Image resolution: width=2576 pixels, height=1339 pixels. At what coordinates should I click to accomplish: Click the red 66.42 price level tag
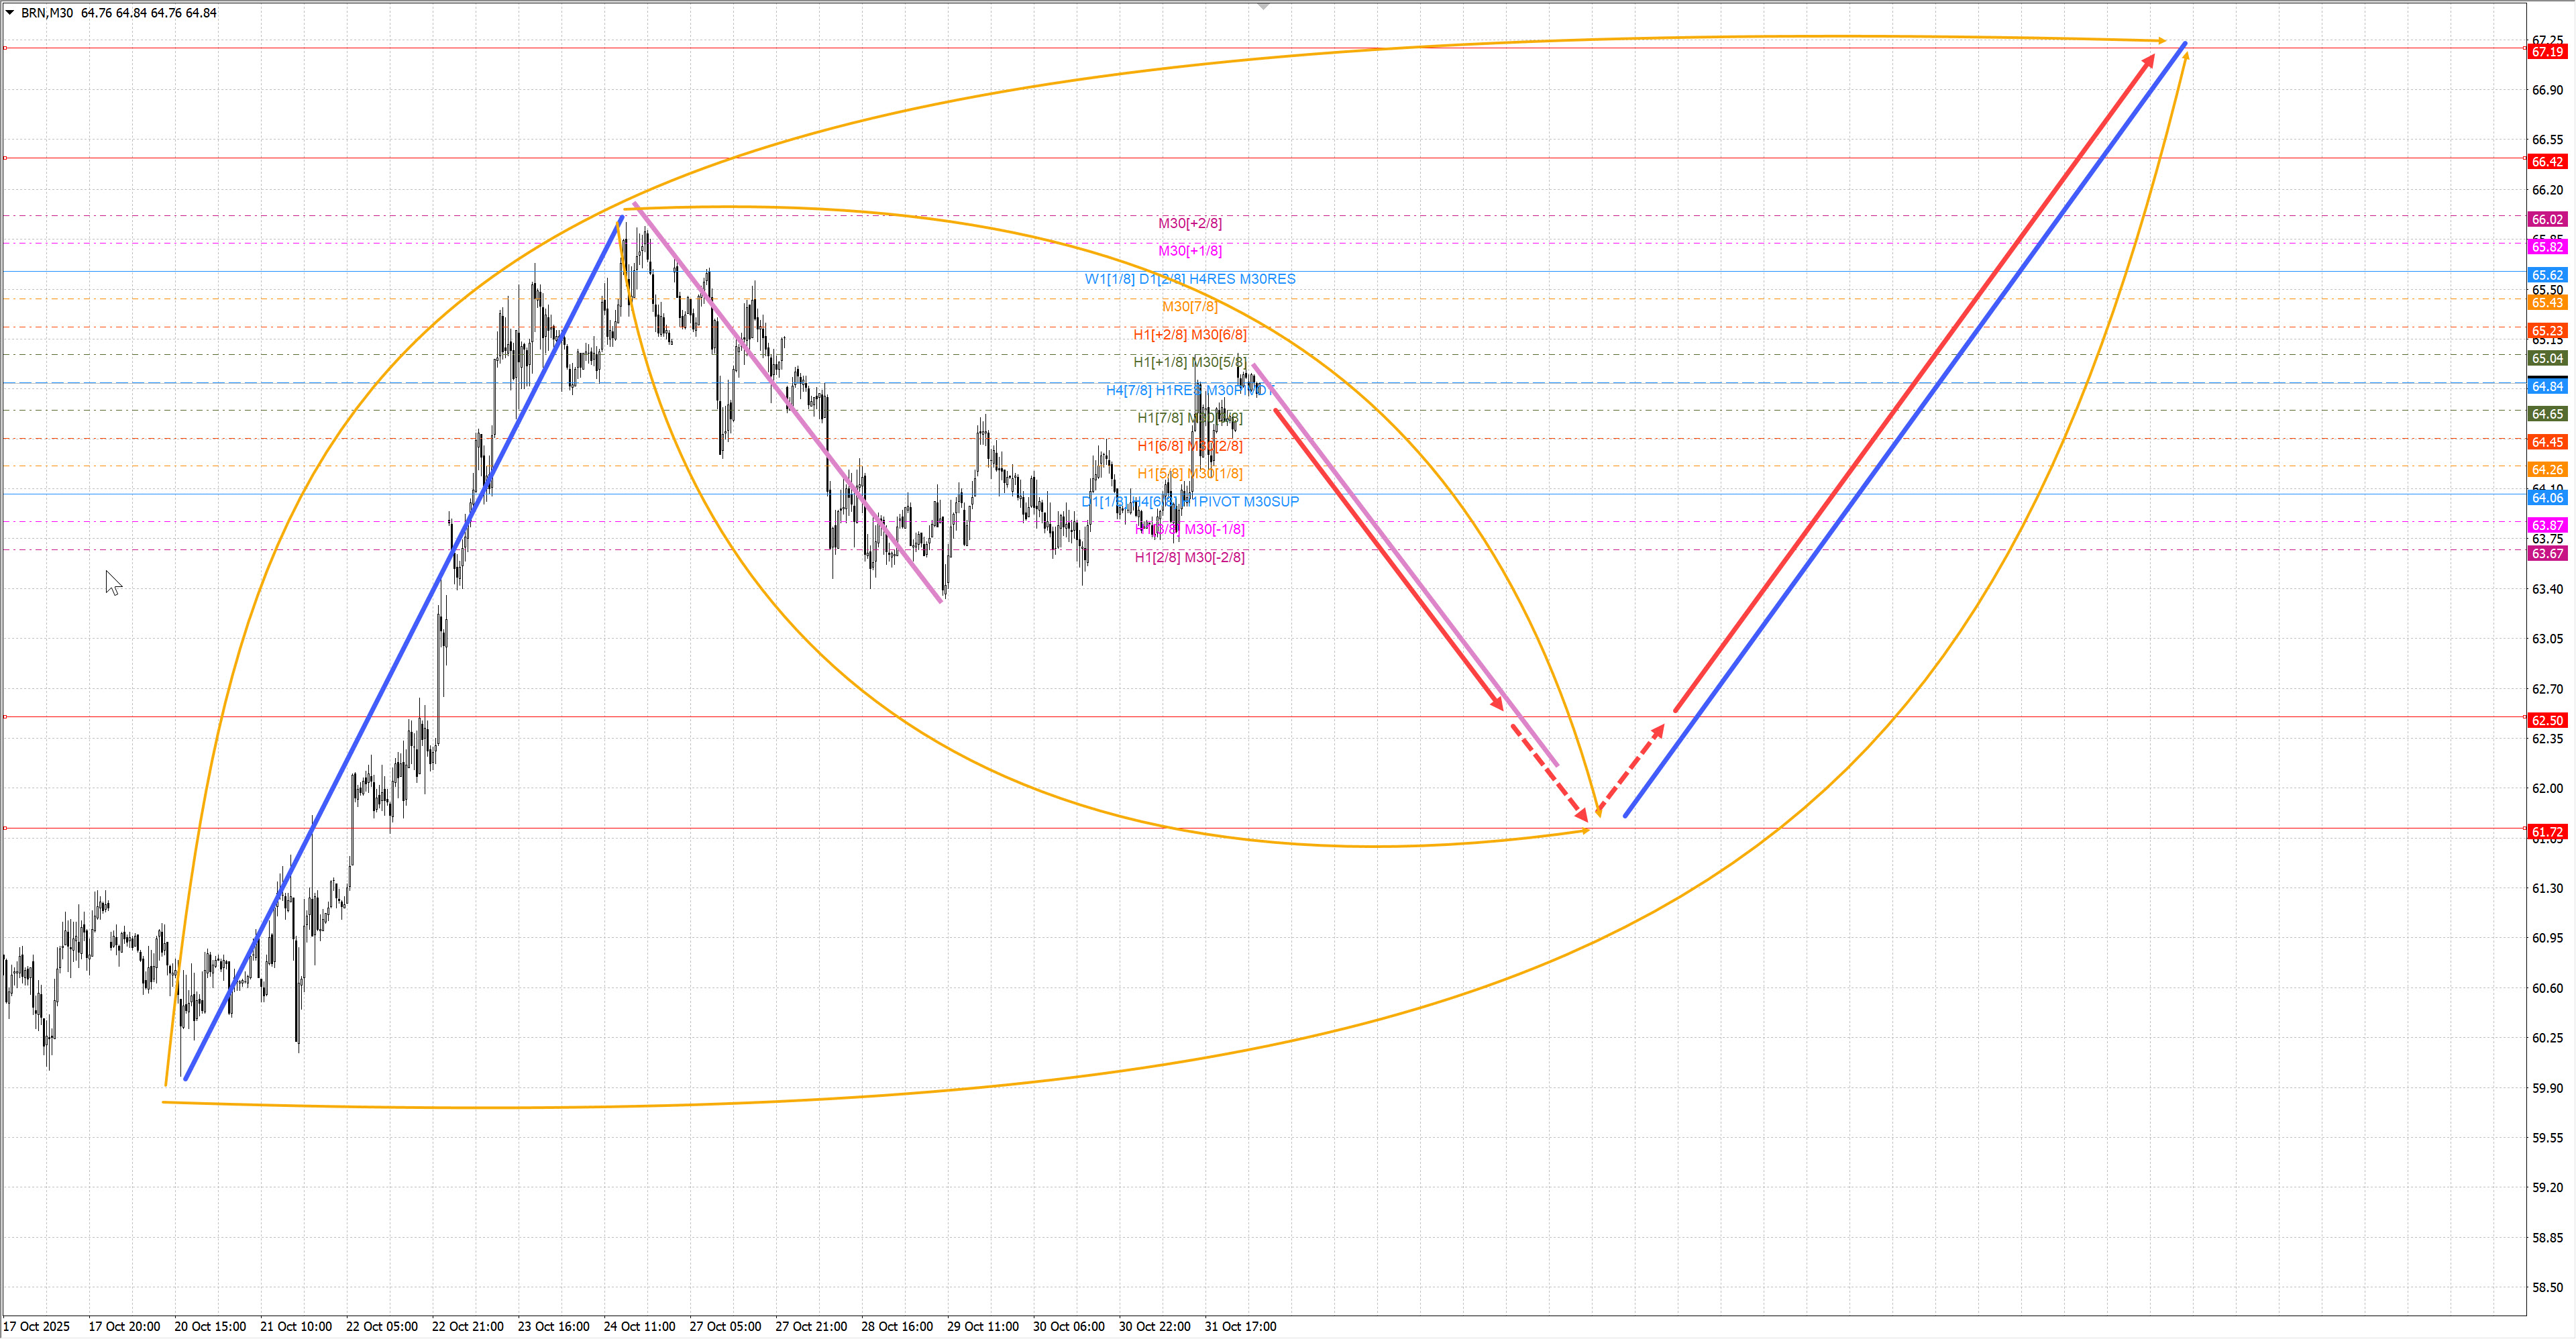[x=2547, y=162]
